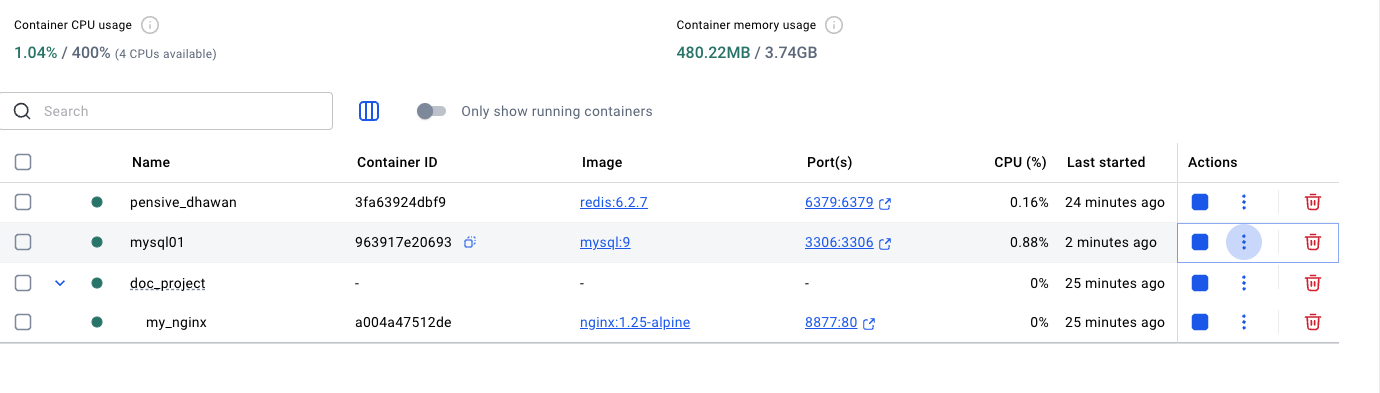Image resolution: width=1380 pixels, height=393 pixels.
Task: Select the my_nginx checkbox
Action: point(23,322)
